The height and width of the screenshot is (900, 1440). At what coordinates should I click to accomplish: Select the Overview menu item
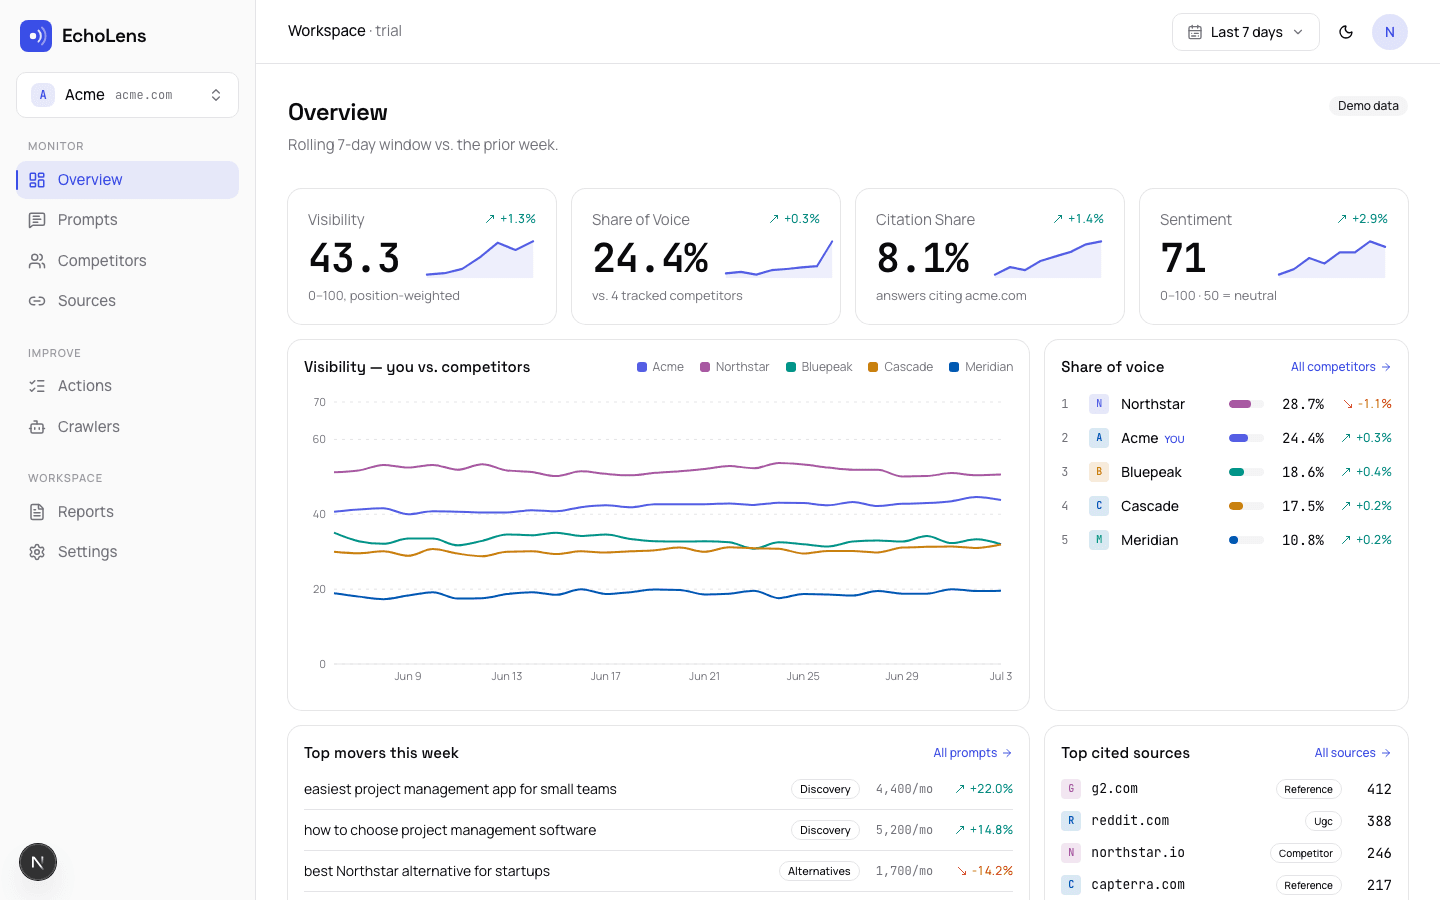128,180
